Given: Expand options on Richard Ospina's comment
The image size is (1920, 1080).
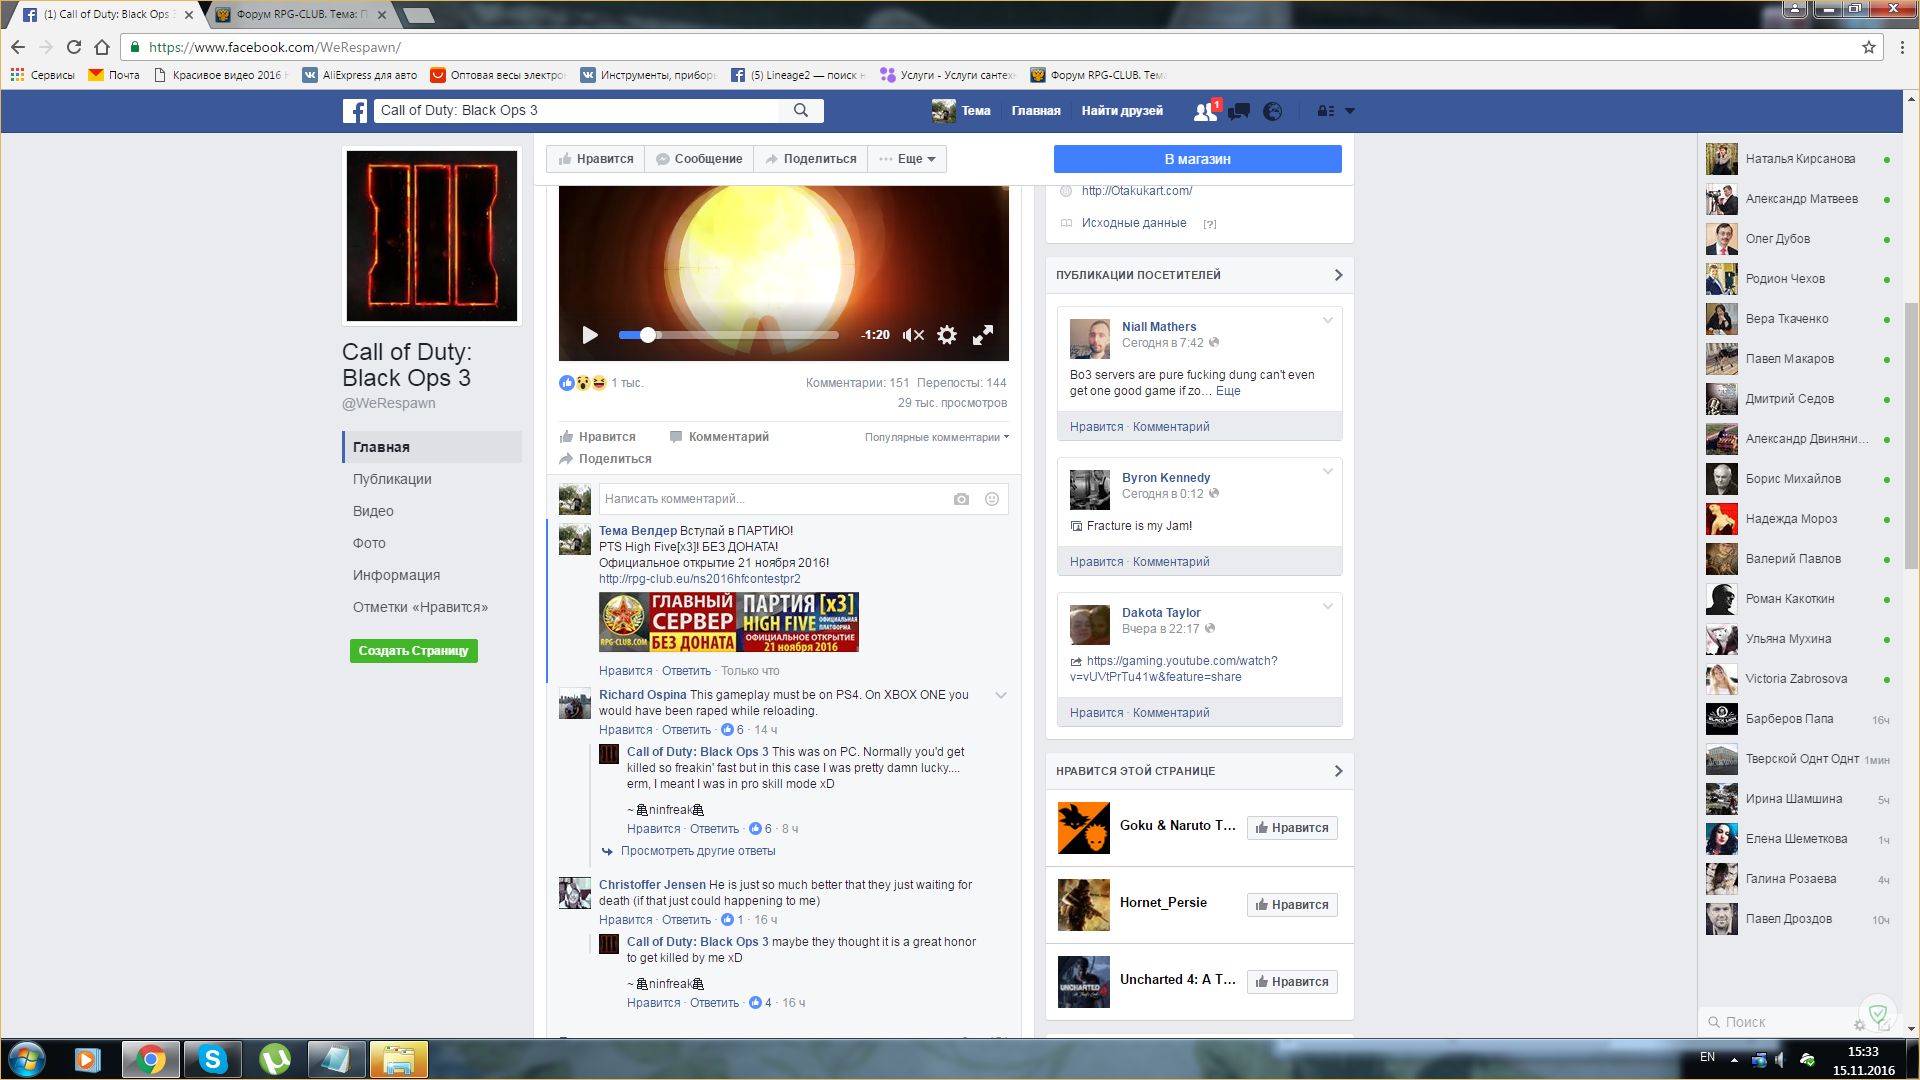Looking at the screenshot, I should click(1001, 695).
